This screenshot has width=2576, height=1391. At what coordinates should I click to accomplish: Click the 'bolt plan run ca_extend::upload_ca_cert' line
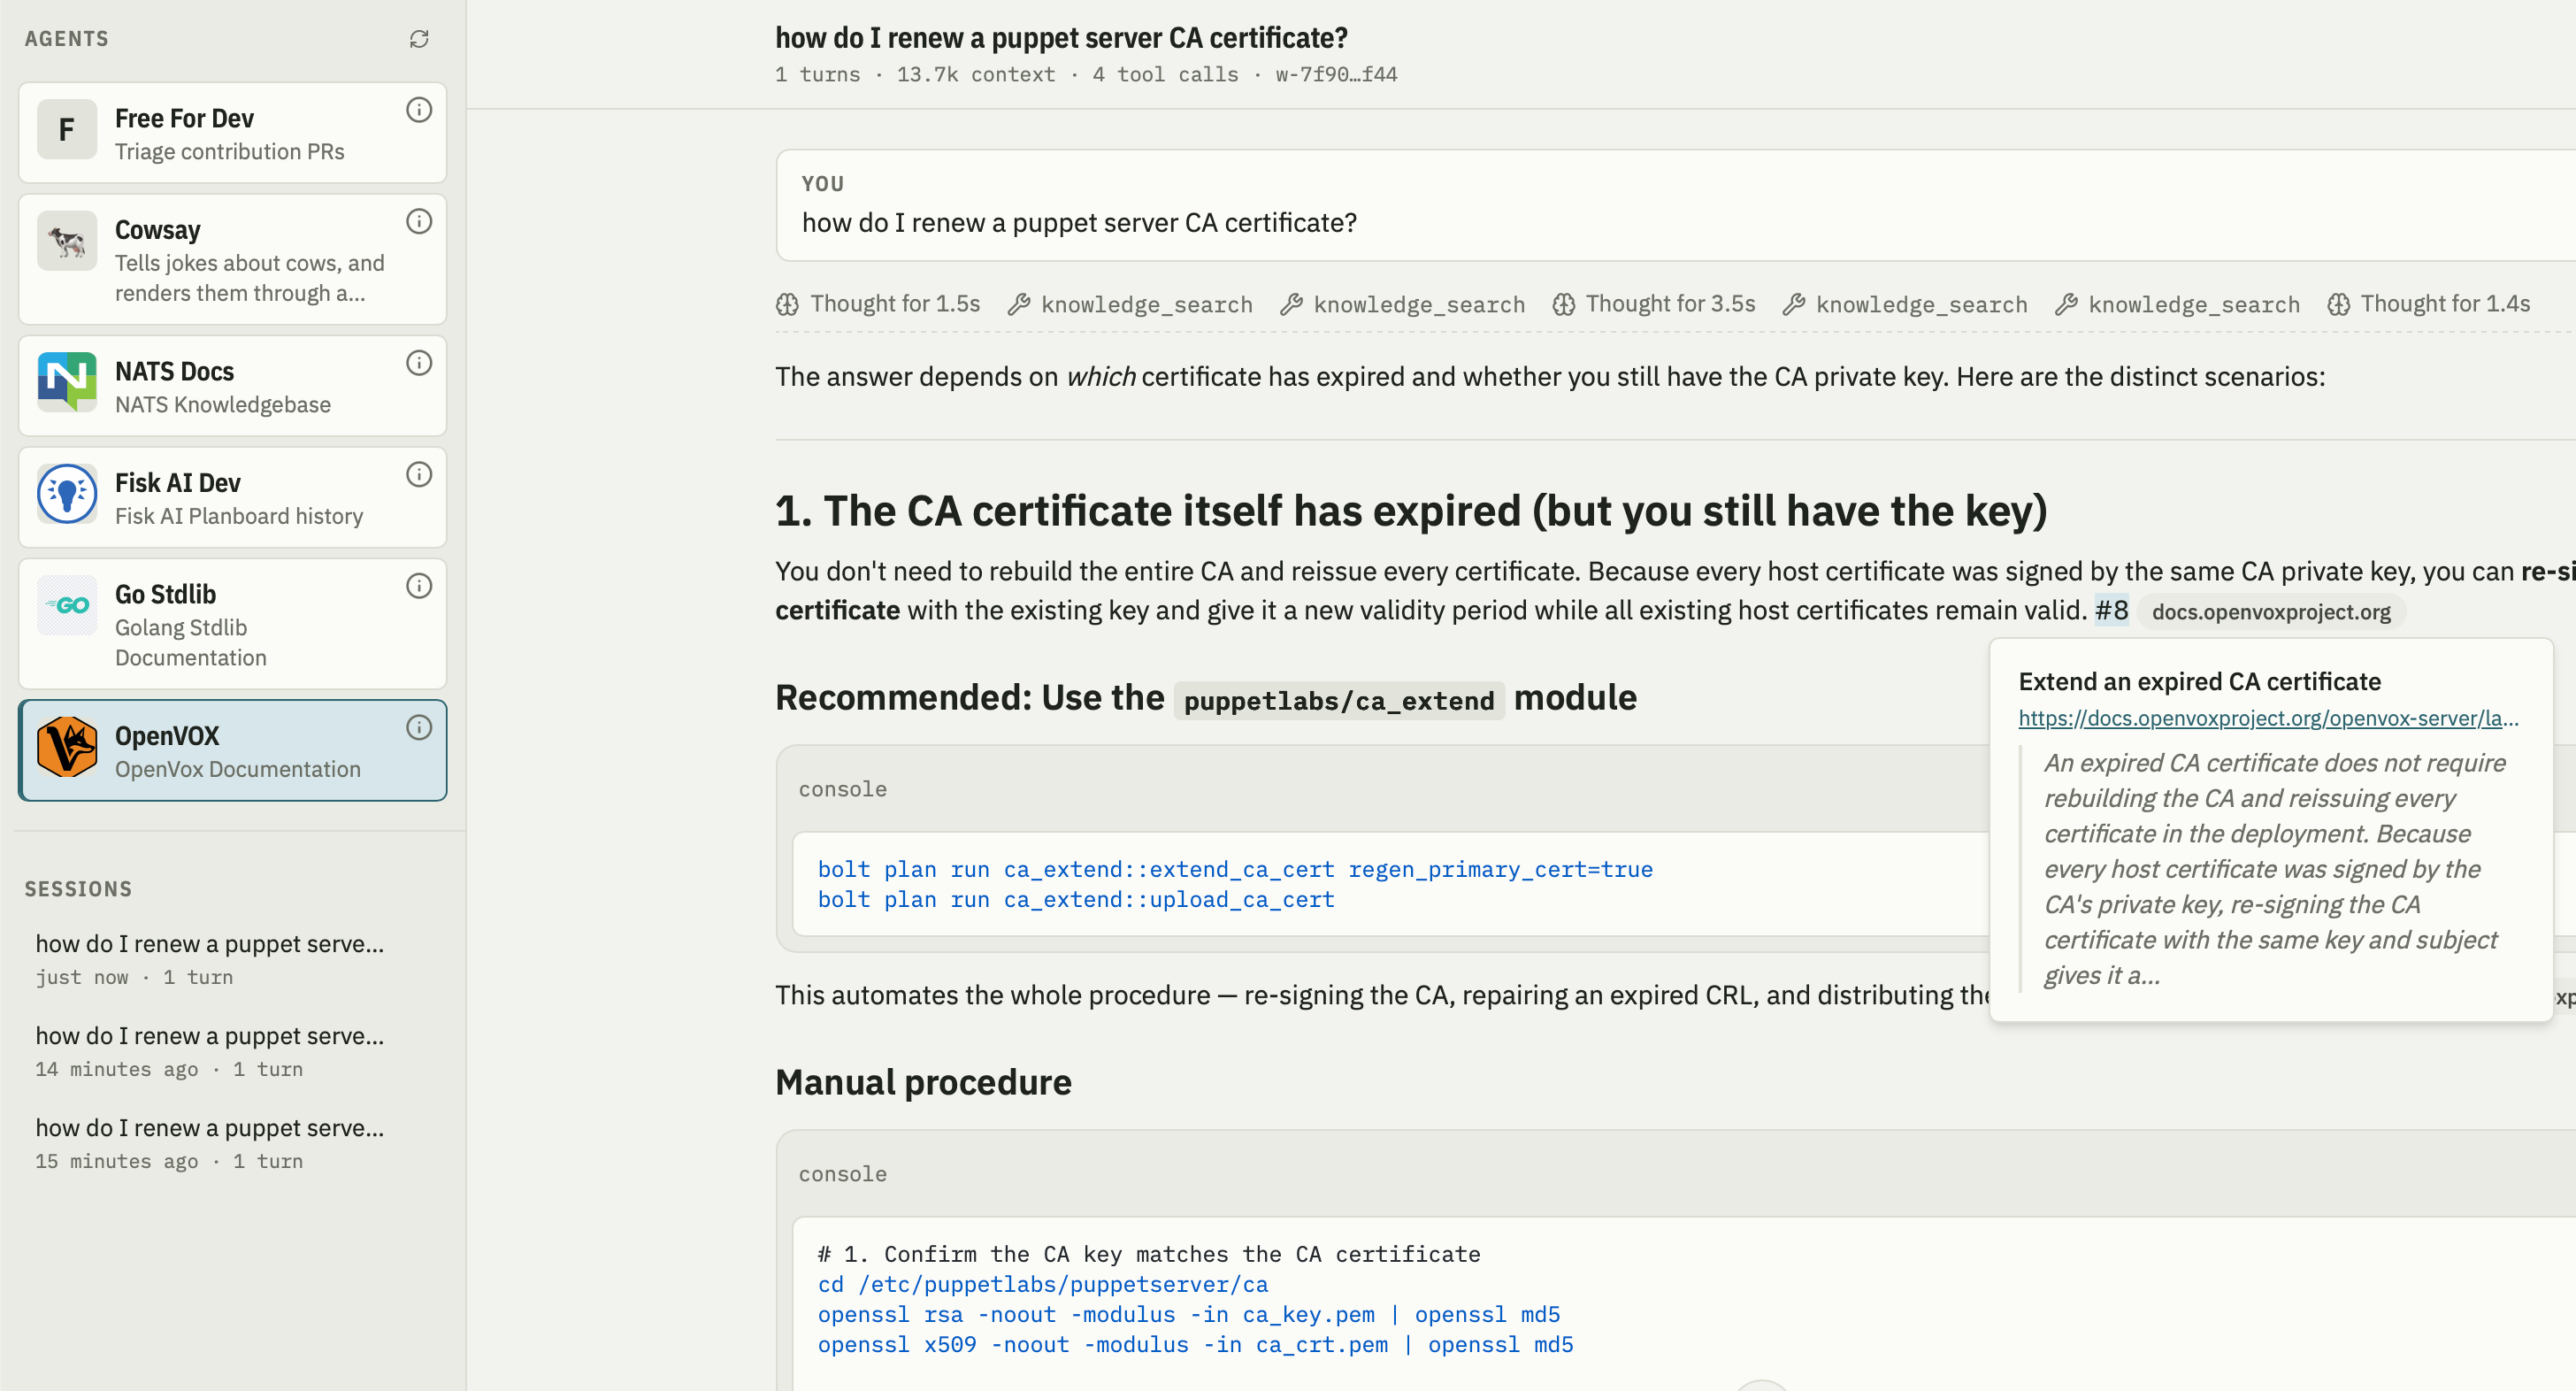pos(1076,900)
